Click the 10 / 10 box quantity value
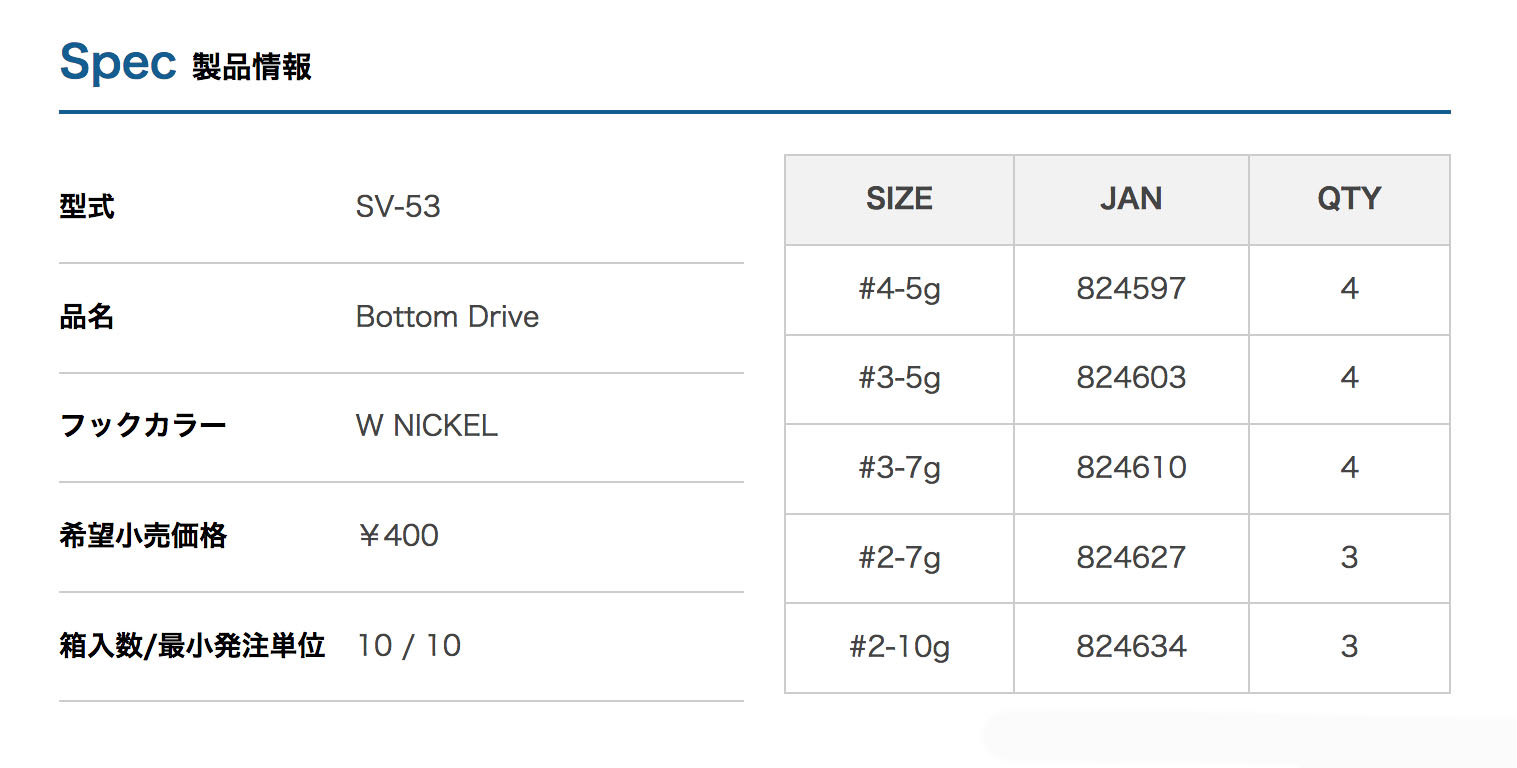This screenshot has width=1517, height=768. 409,646
